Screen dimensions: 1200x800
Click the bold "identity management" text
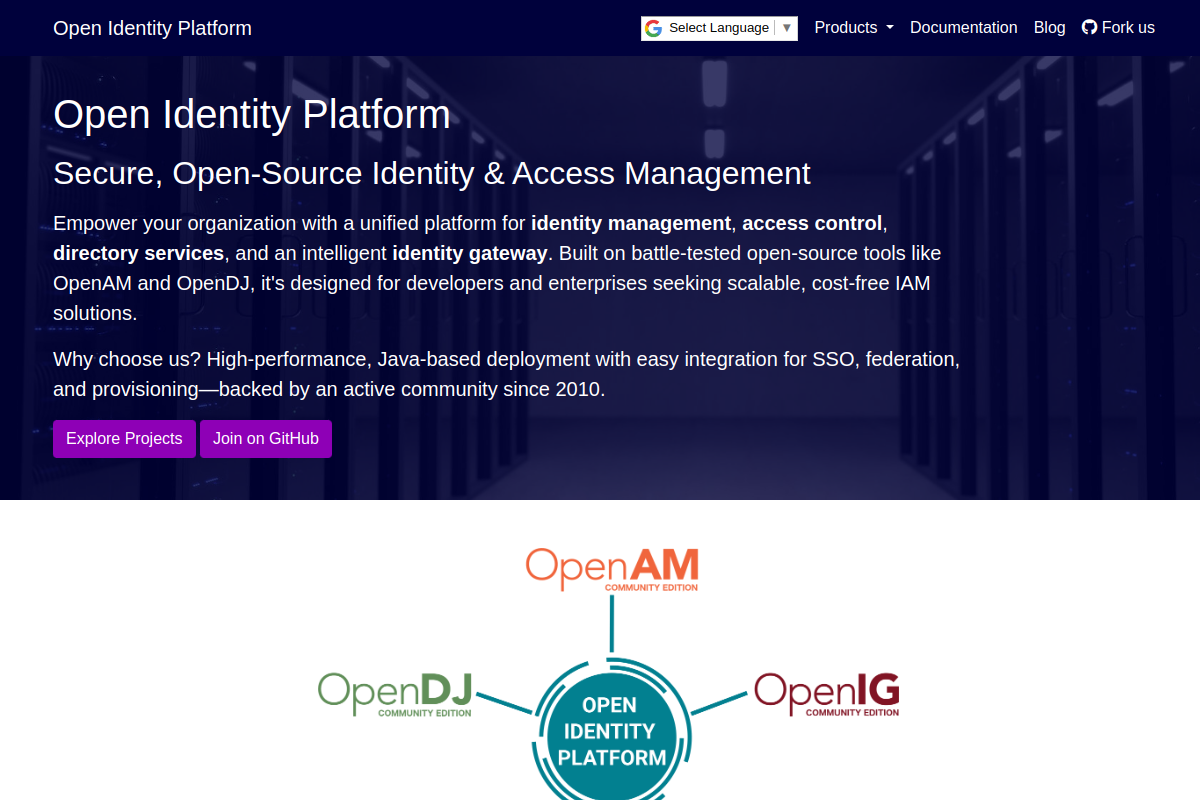[x=631, y=223]
